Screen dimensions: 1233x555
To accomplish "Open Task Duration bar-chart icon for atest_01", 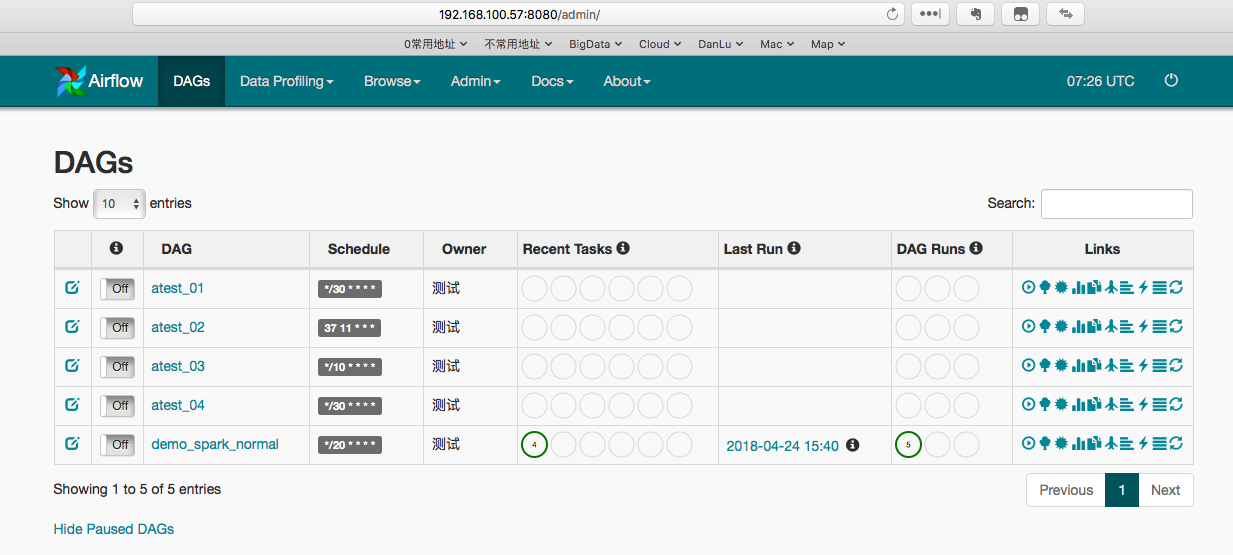I will [x=1078, y=287].
